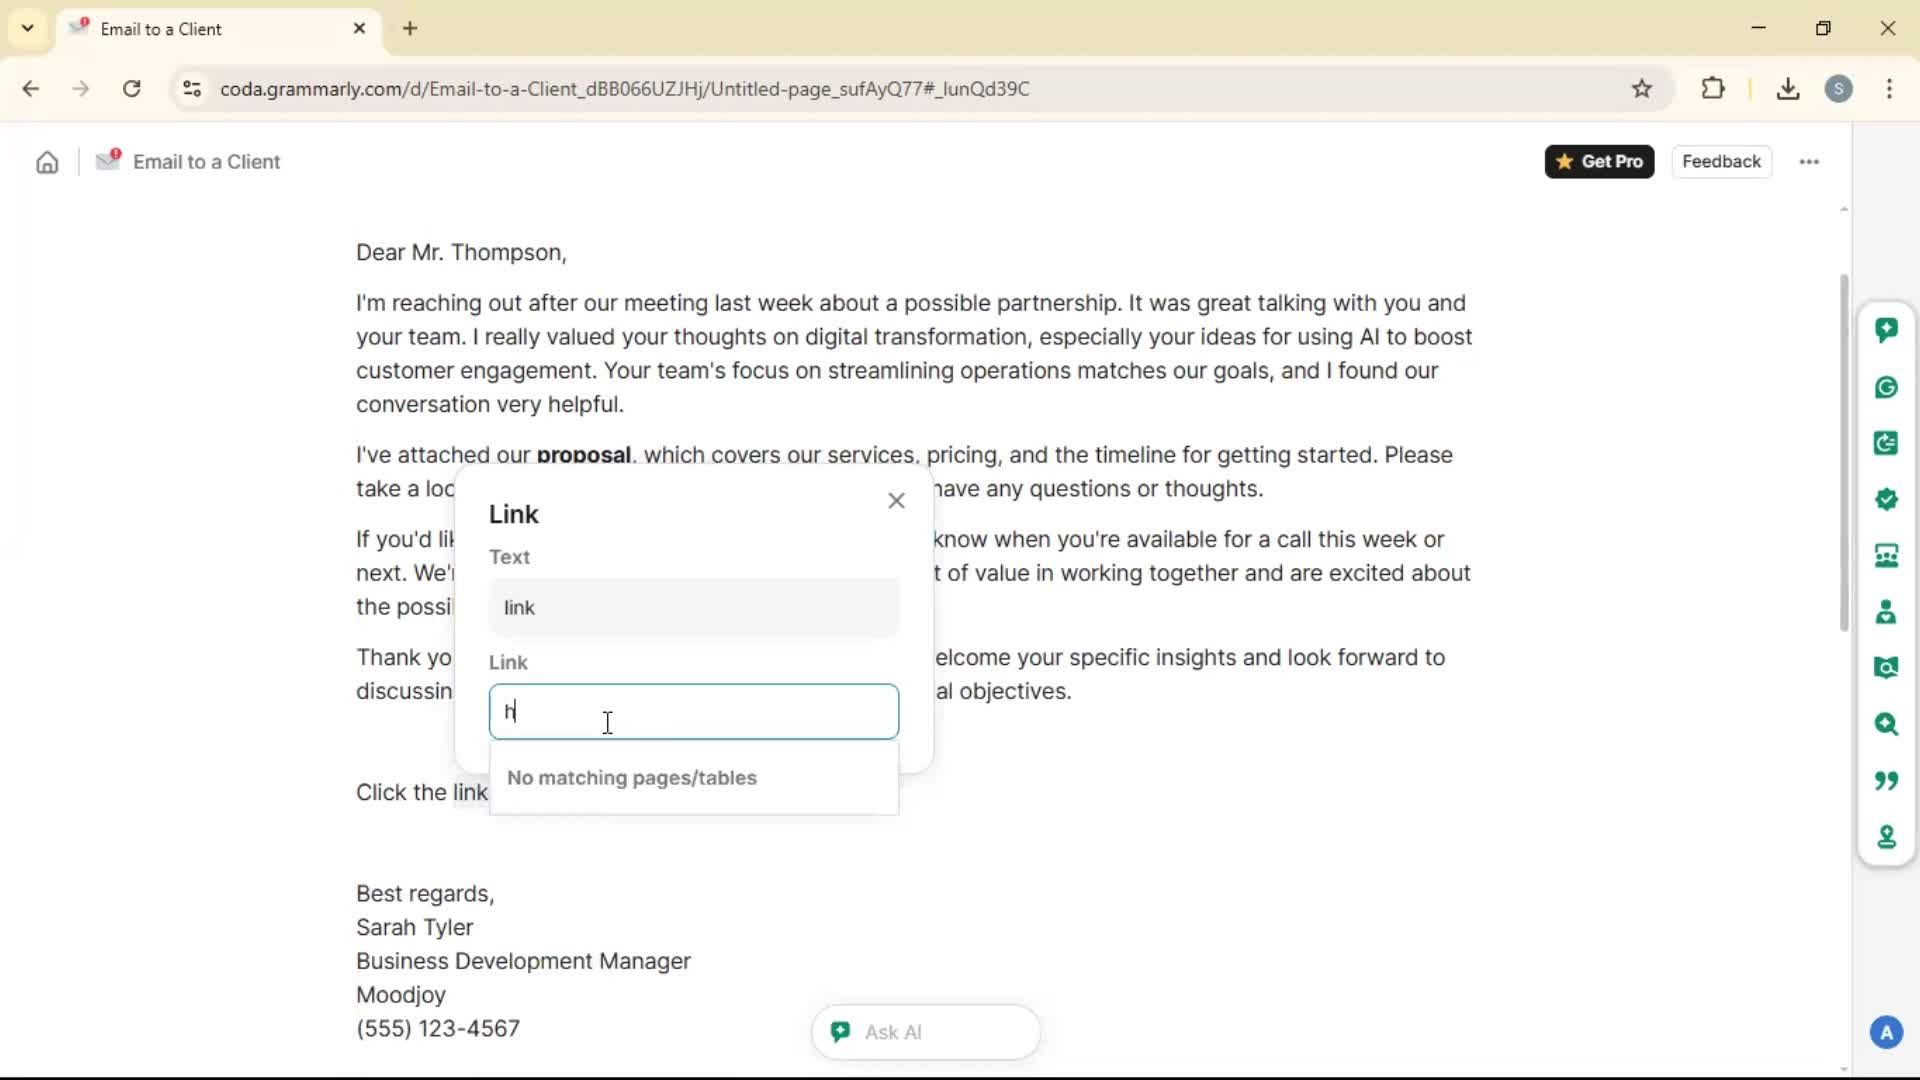Screen dimensions: 1920x1080
Task: Open the three-dot more options menu
Action: click(1808, 162)
